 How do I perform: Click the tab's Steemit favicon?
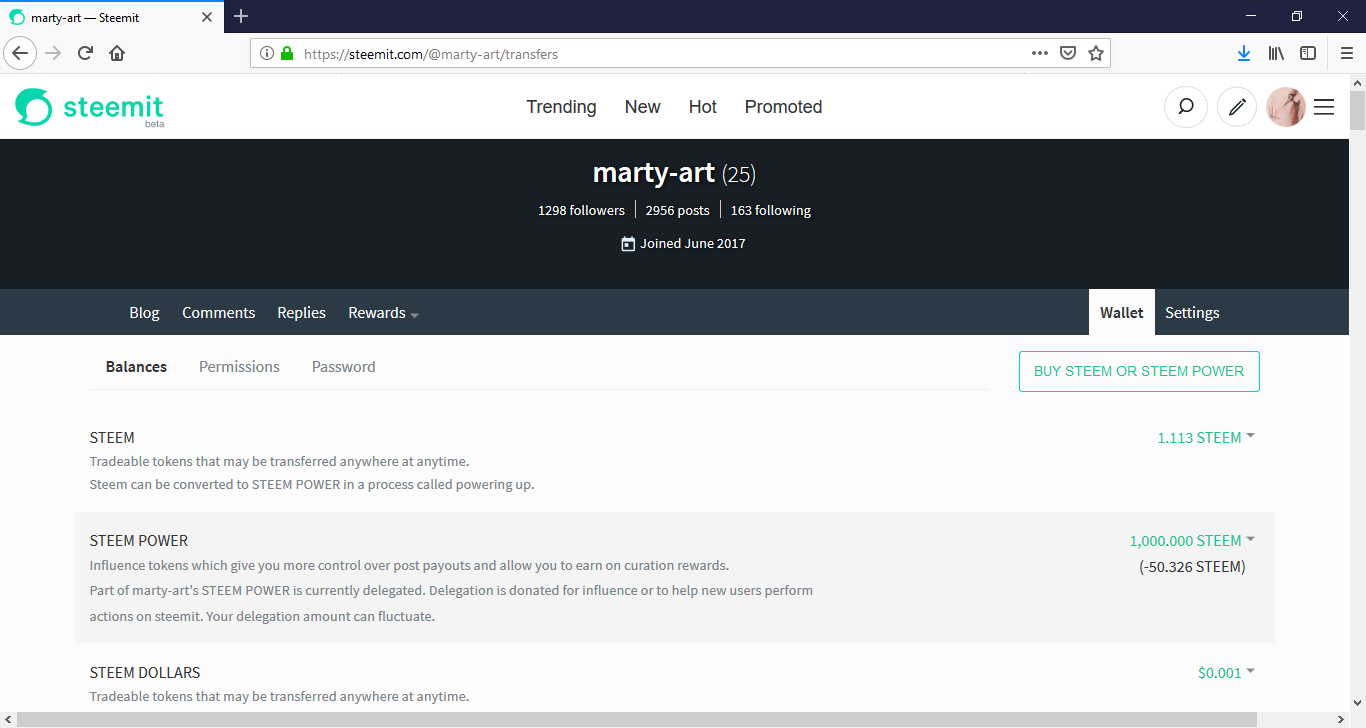point(17,17)
